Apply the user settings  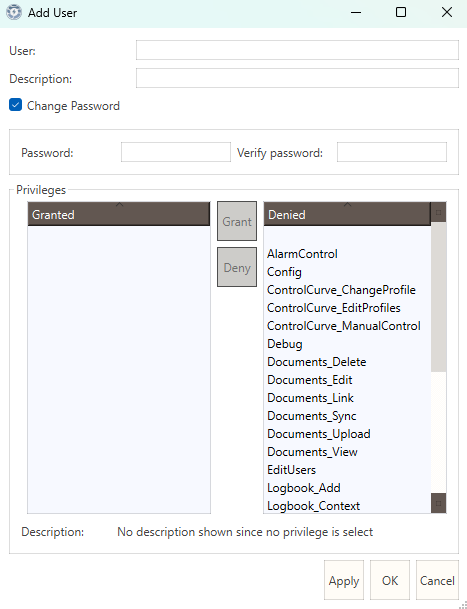pos(344,580)
